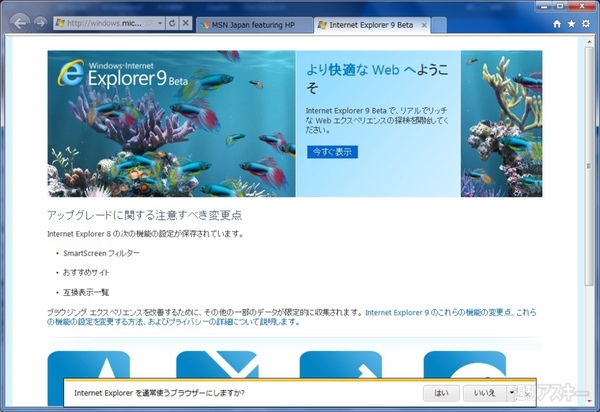Click the おすすめサイト list item
The image size is (600, 412).
coord(86,273)
